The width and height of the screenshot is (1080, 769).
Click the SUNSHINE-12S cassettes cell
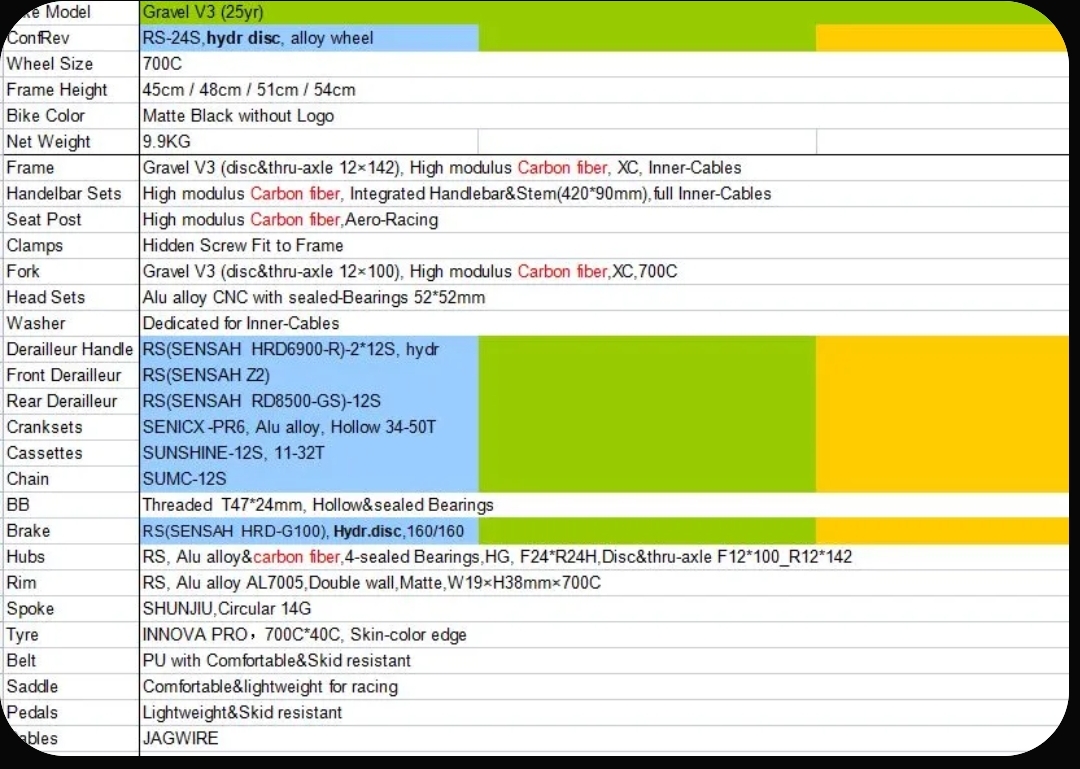coord(234,454)
